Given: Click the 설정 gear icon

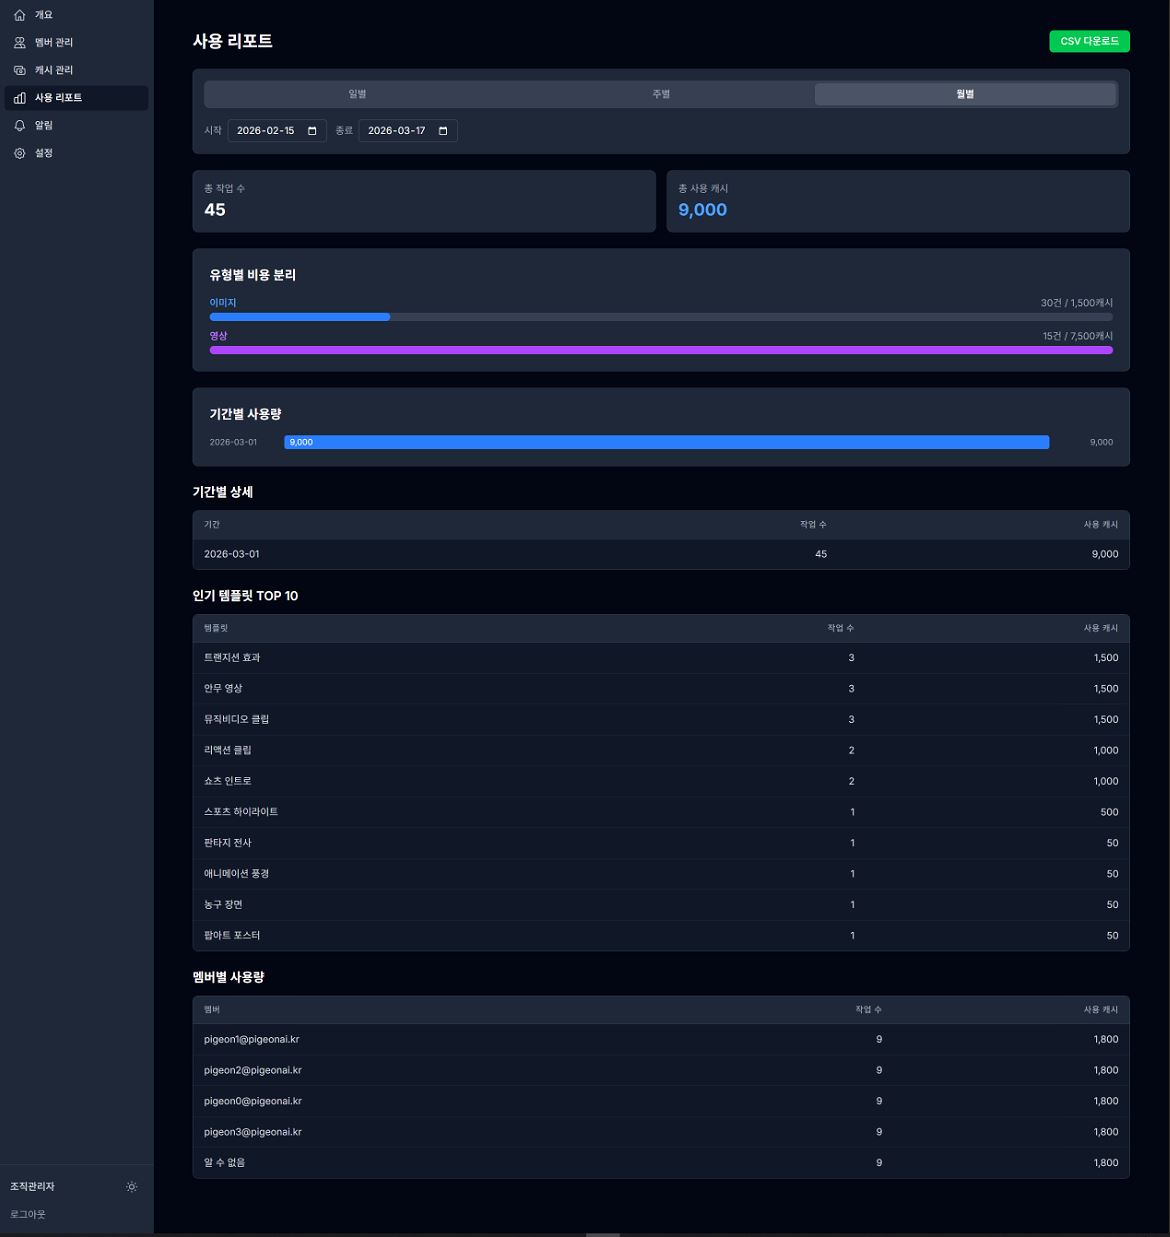Looking at the screenshot, I should tap(19, 153).
